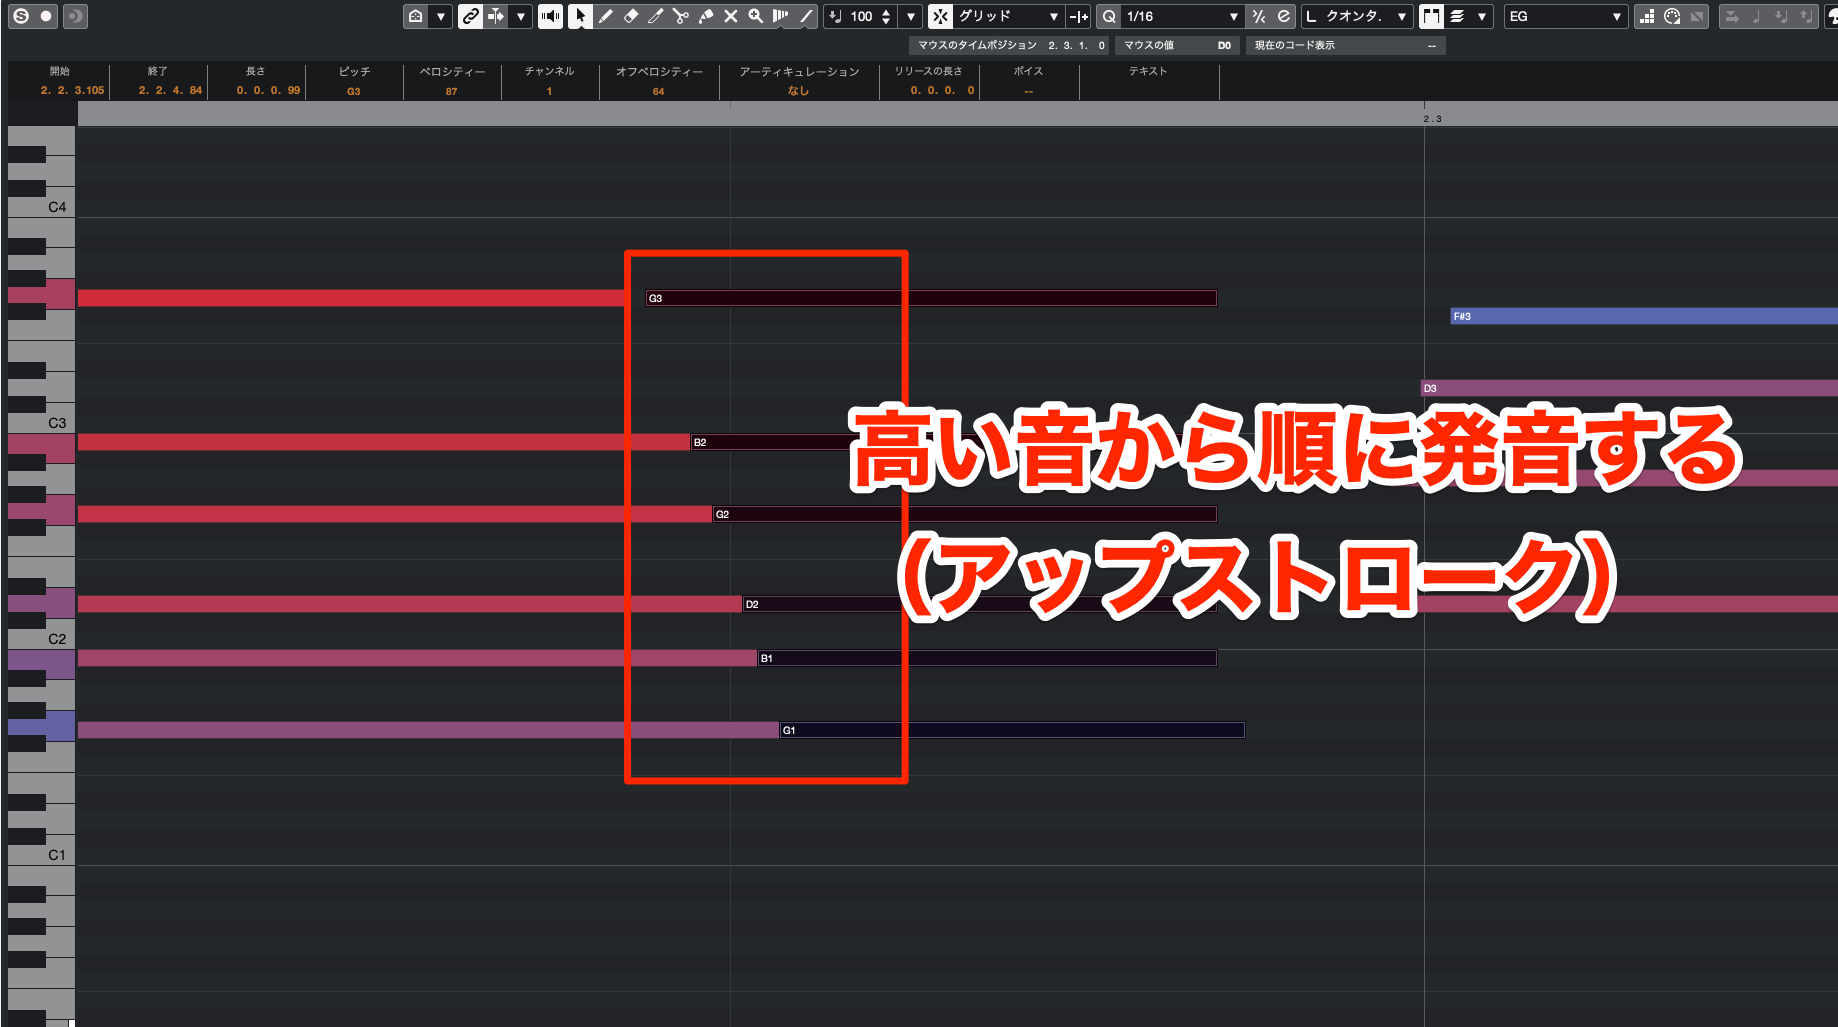Screen dimensions: 1838x1027
Task: Select the Line tool
Action: pyautogui.click(x=805, y=16)
